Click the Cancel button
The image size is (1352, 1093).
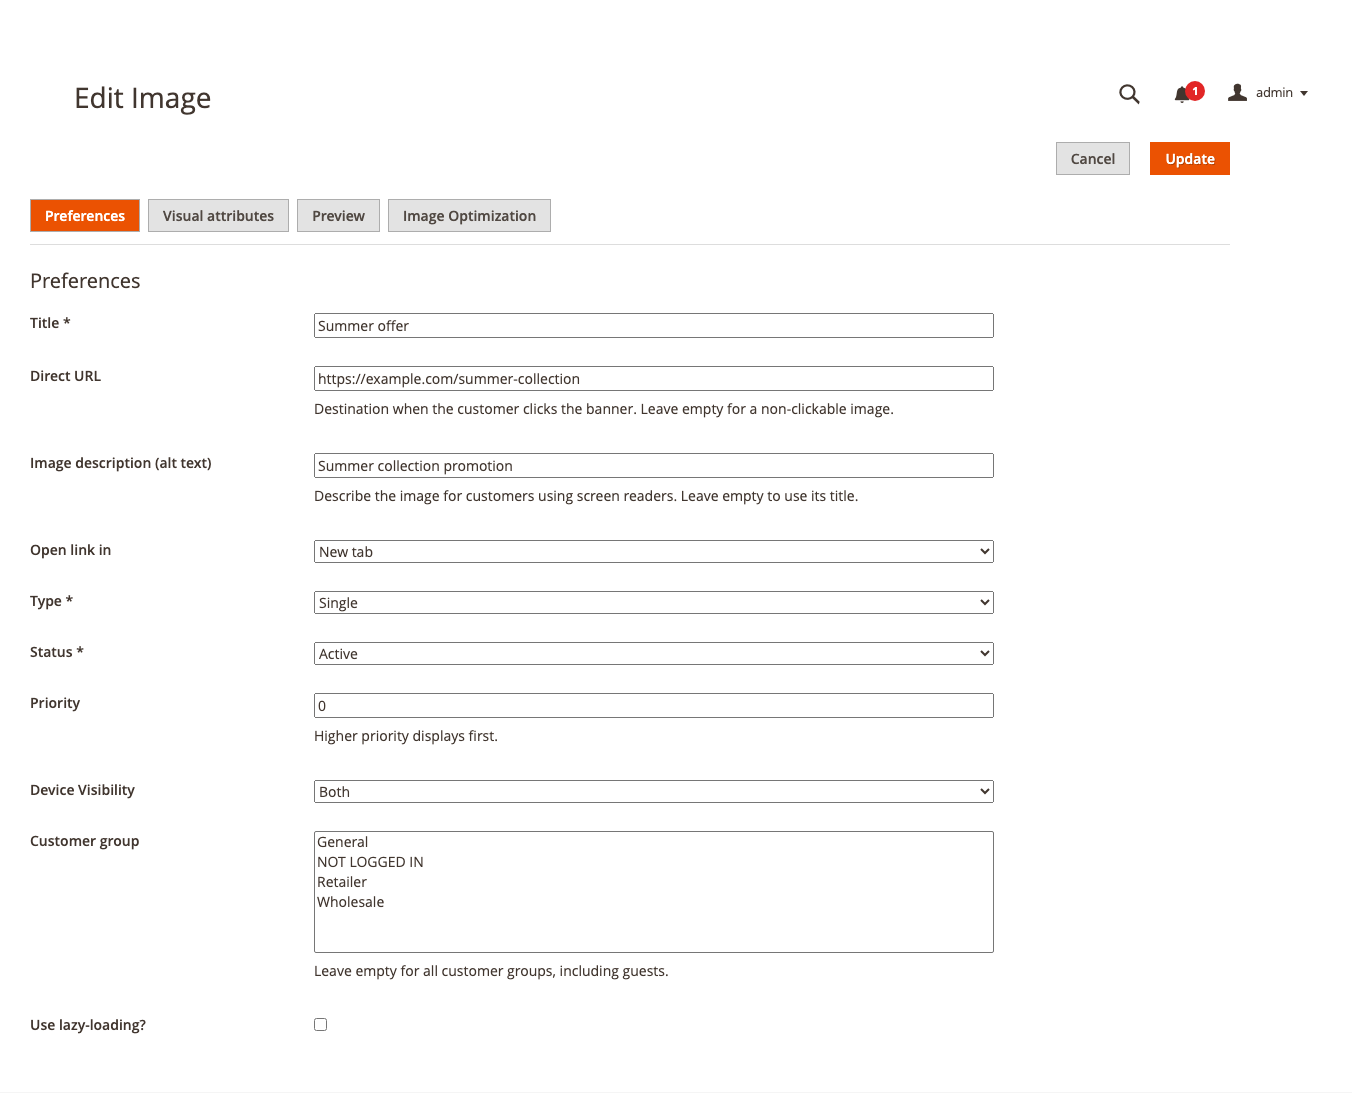(x=1093, y=159)
